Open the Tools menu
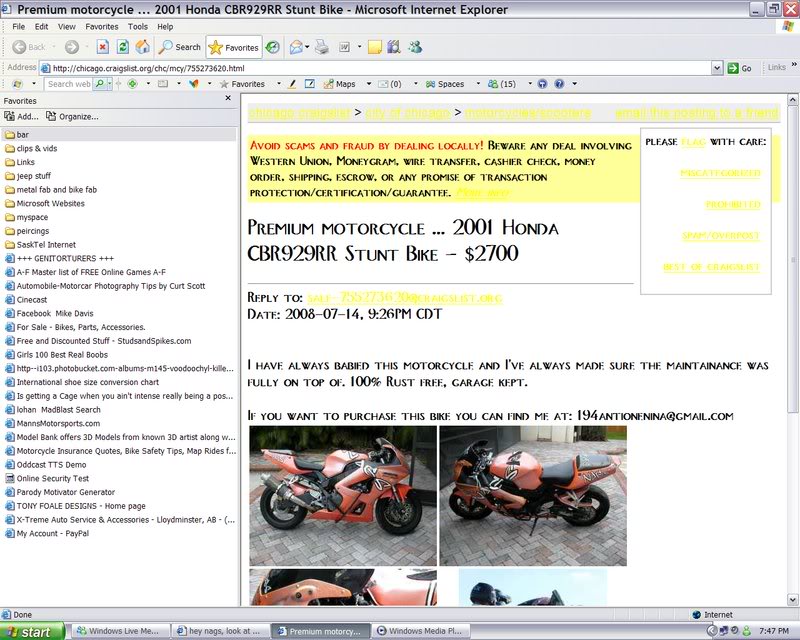Screen dimensions: 800x640 (138, 26)
